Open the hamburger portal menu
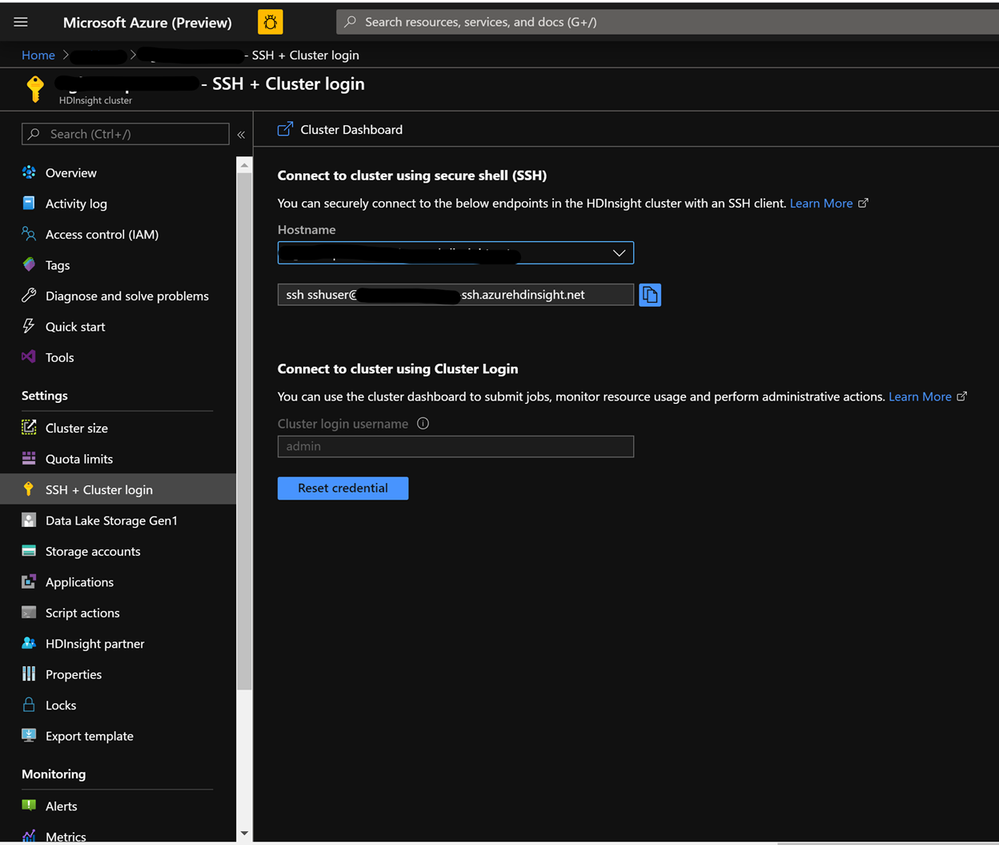The width and height of the screenshot is (999, 845). click(x=20, y=22)
